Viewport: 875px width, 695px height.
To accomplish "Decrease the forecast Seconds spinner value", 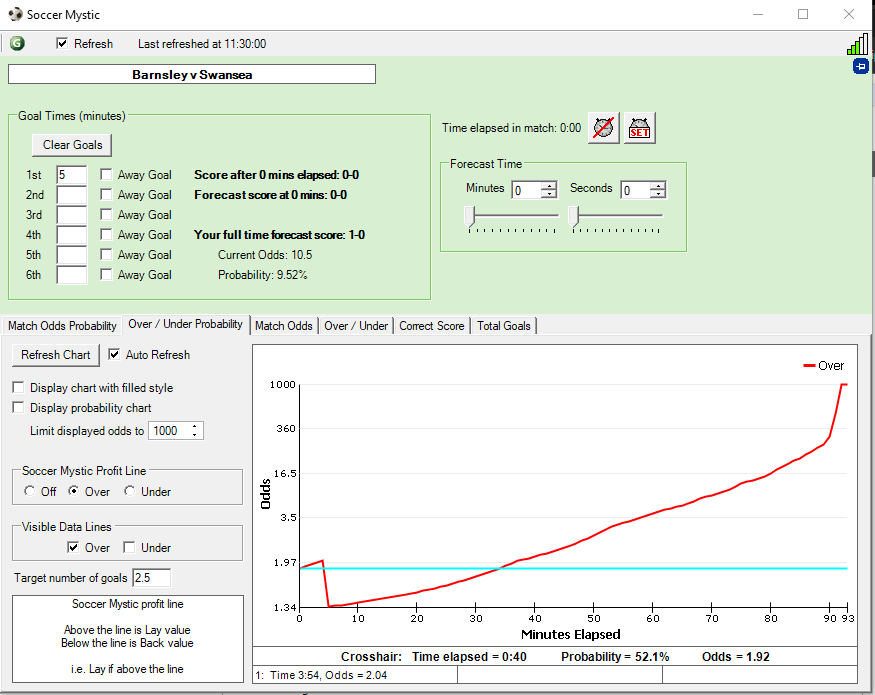I will click(x=657, y=194).
